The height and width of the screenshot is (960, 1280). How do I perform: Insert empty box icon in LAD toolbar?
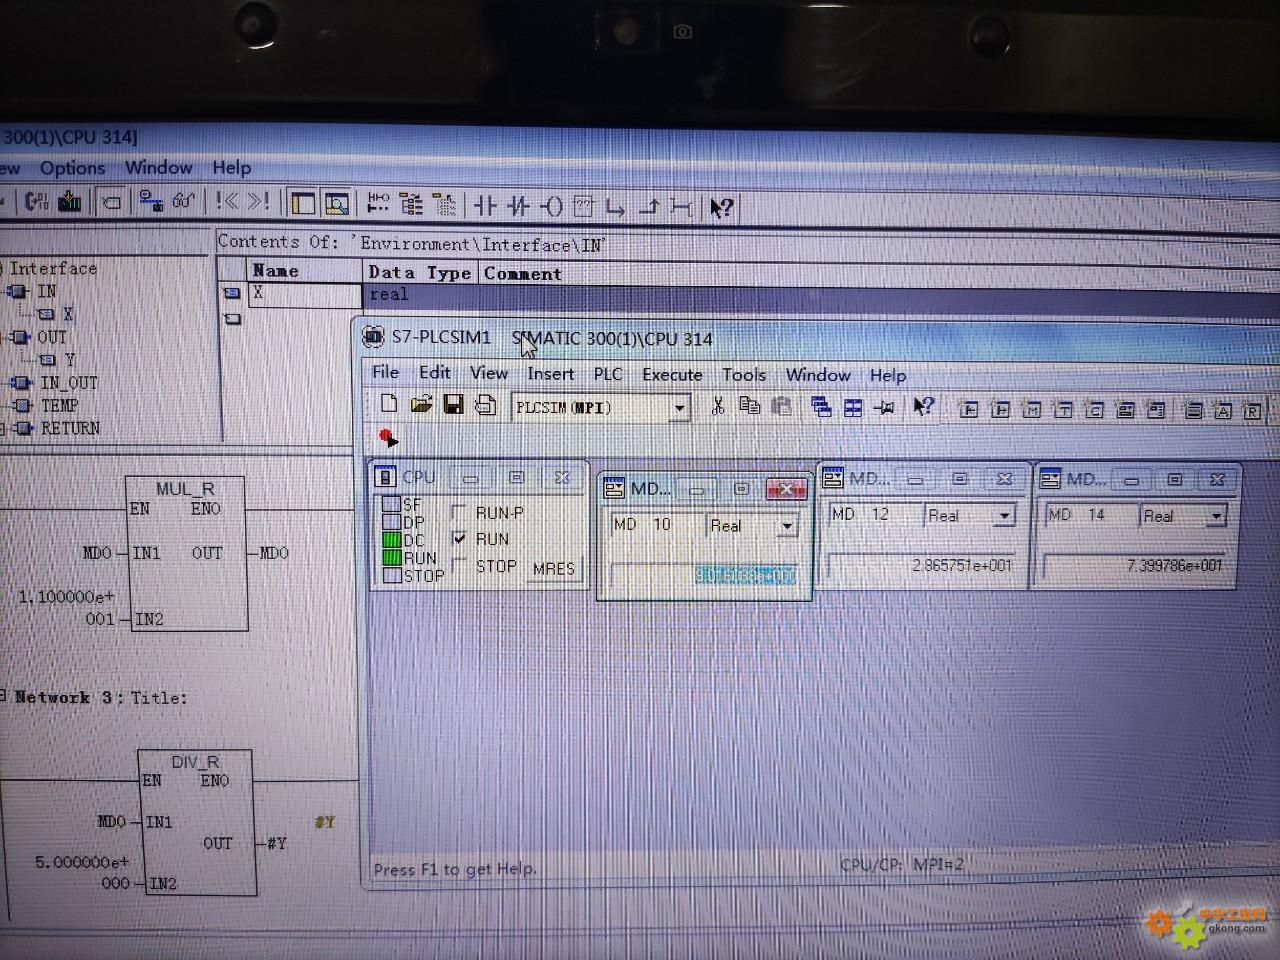(584, 206)
